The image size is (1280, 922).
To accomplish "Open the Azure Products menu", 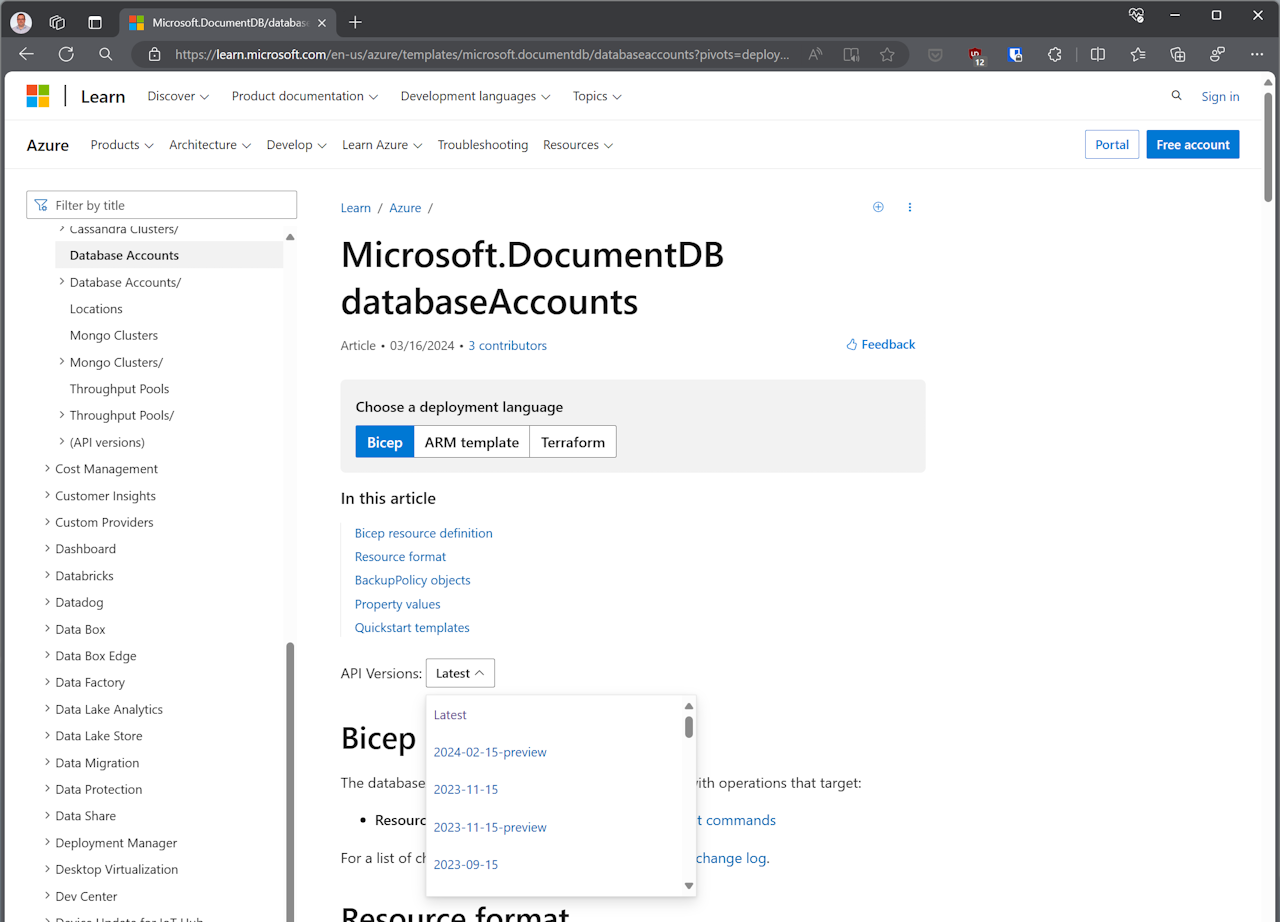I will tap(122, 145).
